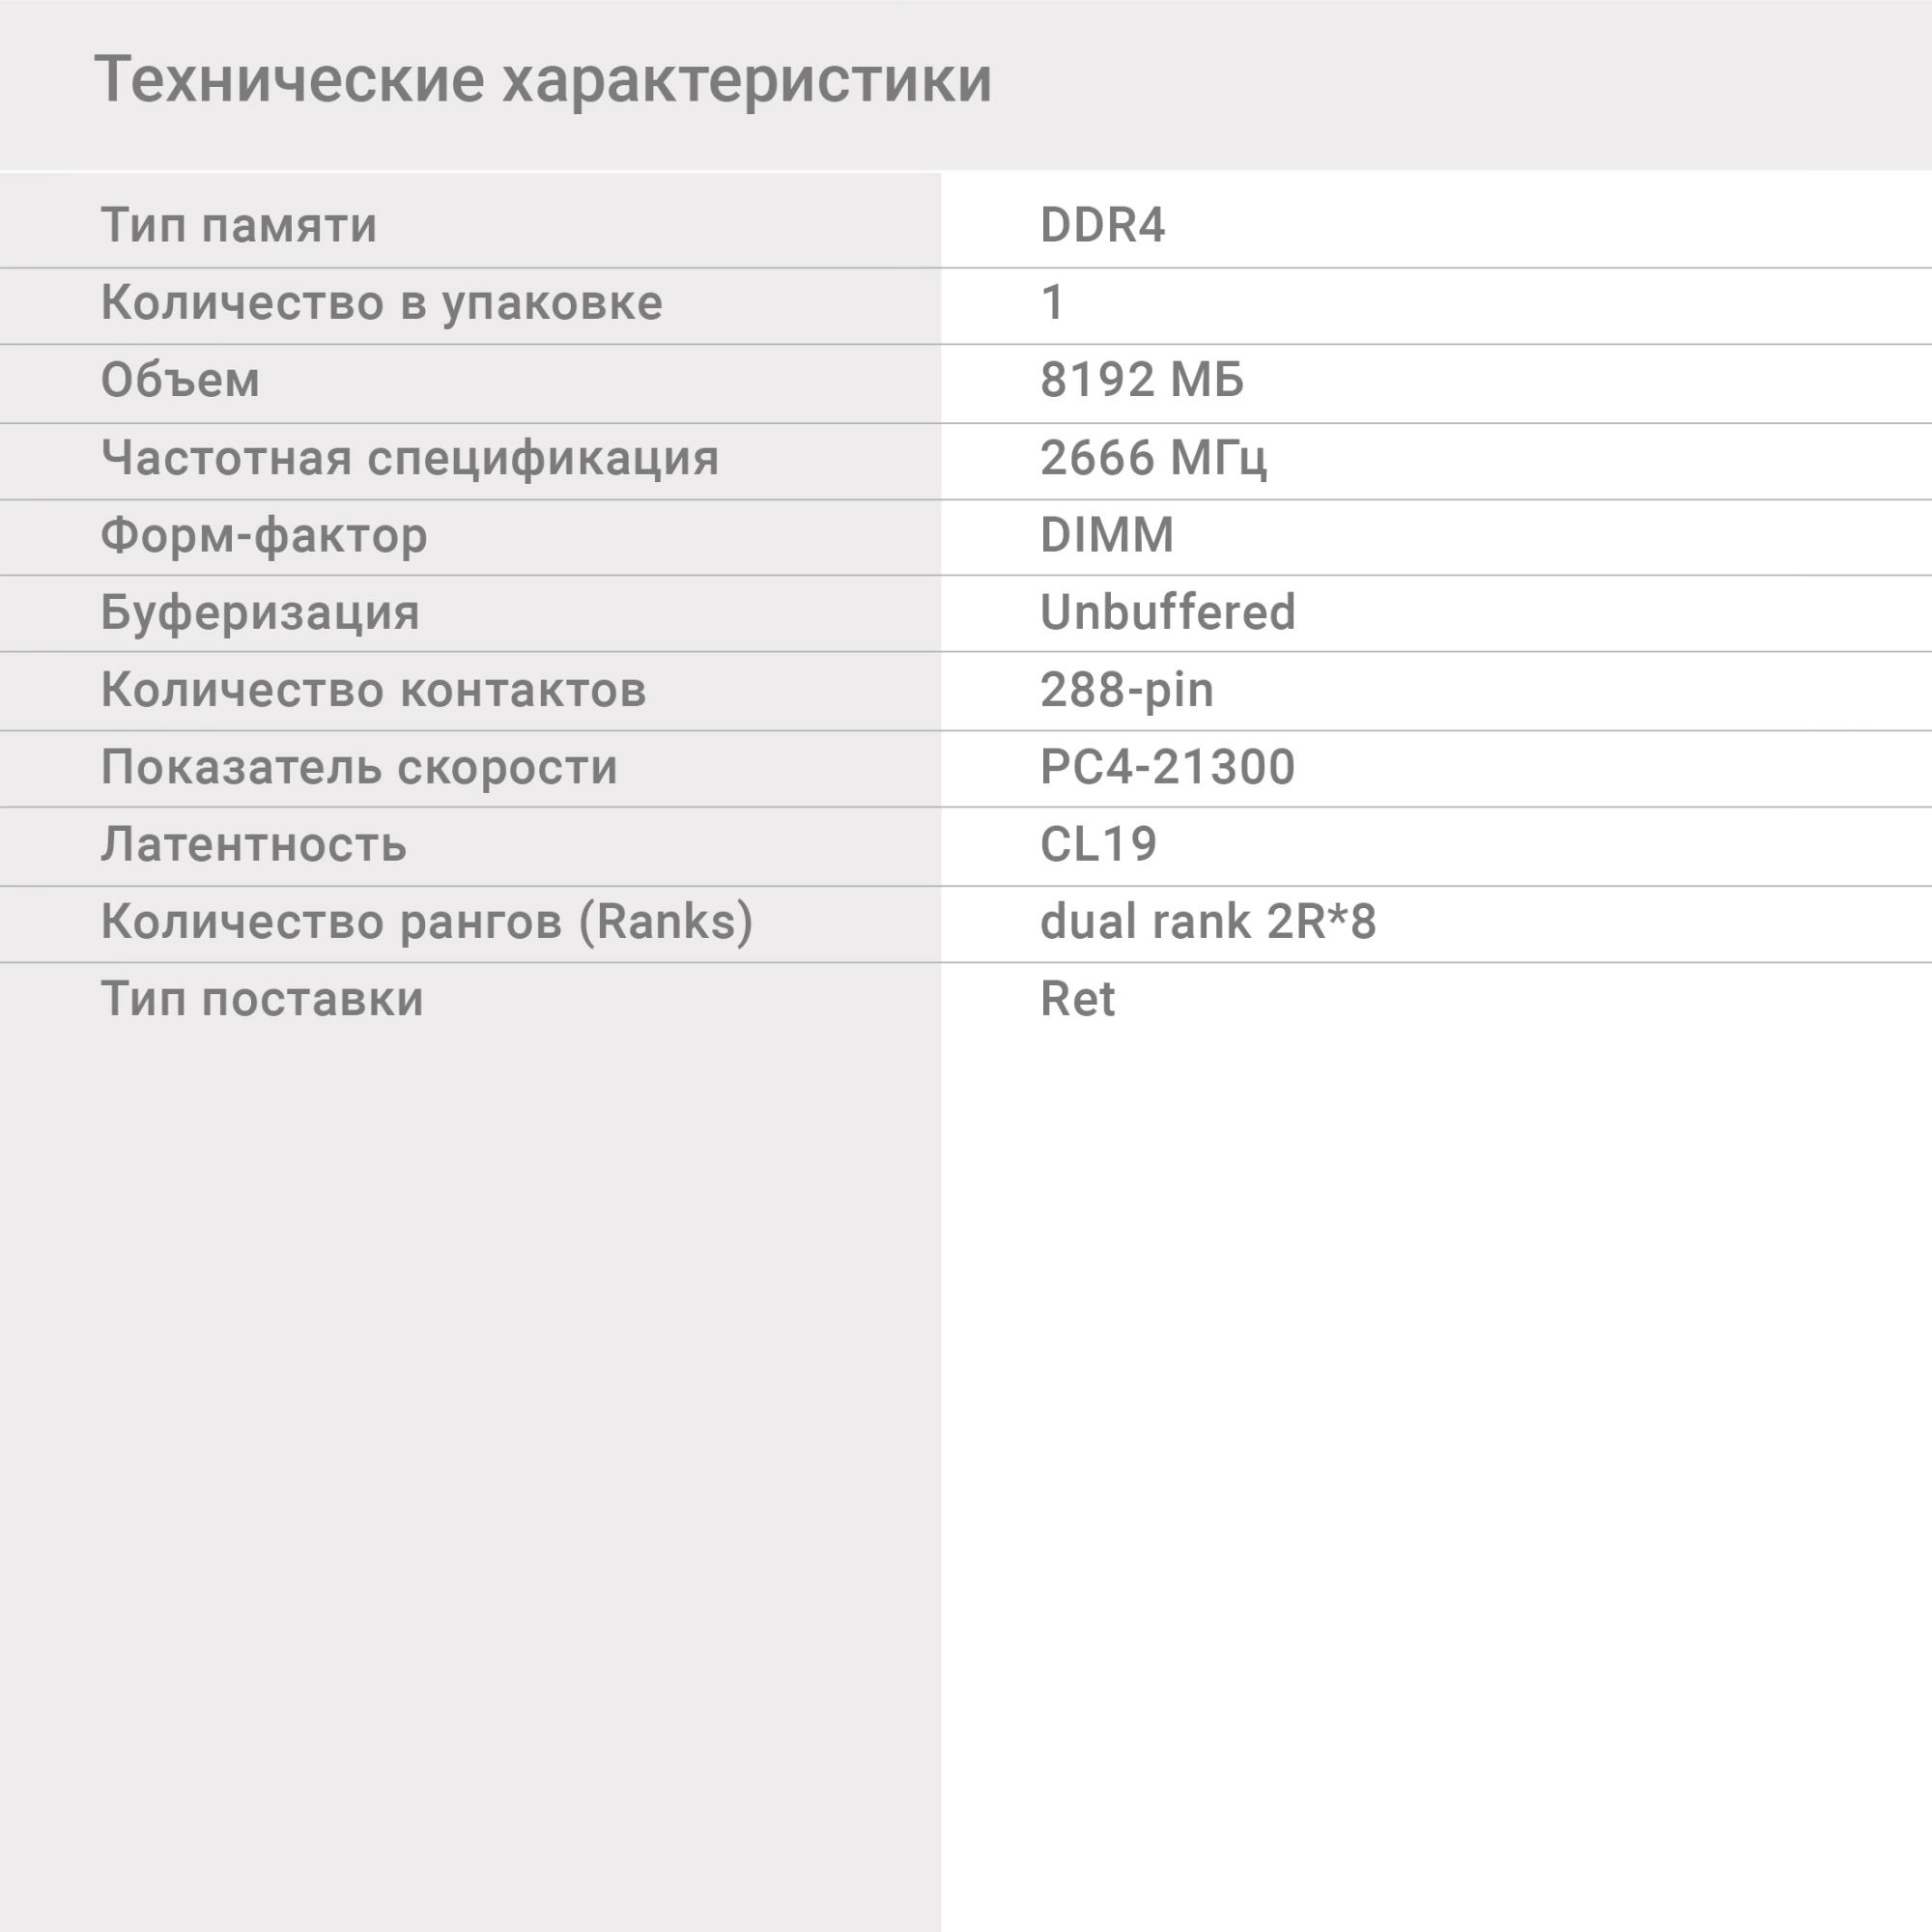Click the "Частотная спецификация" label
1932x1932 pixels.
[x=410, y=458]
